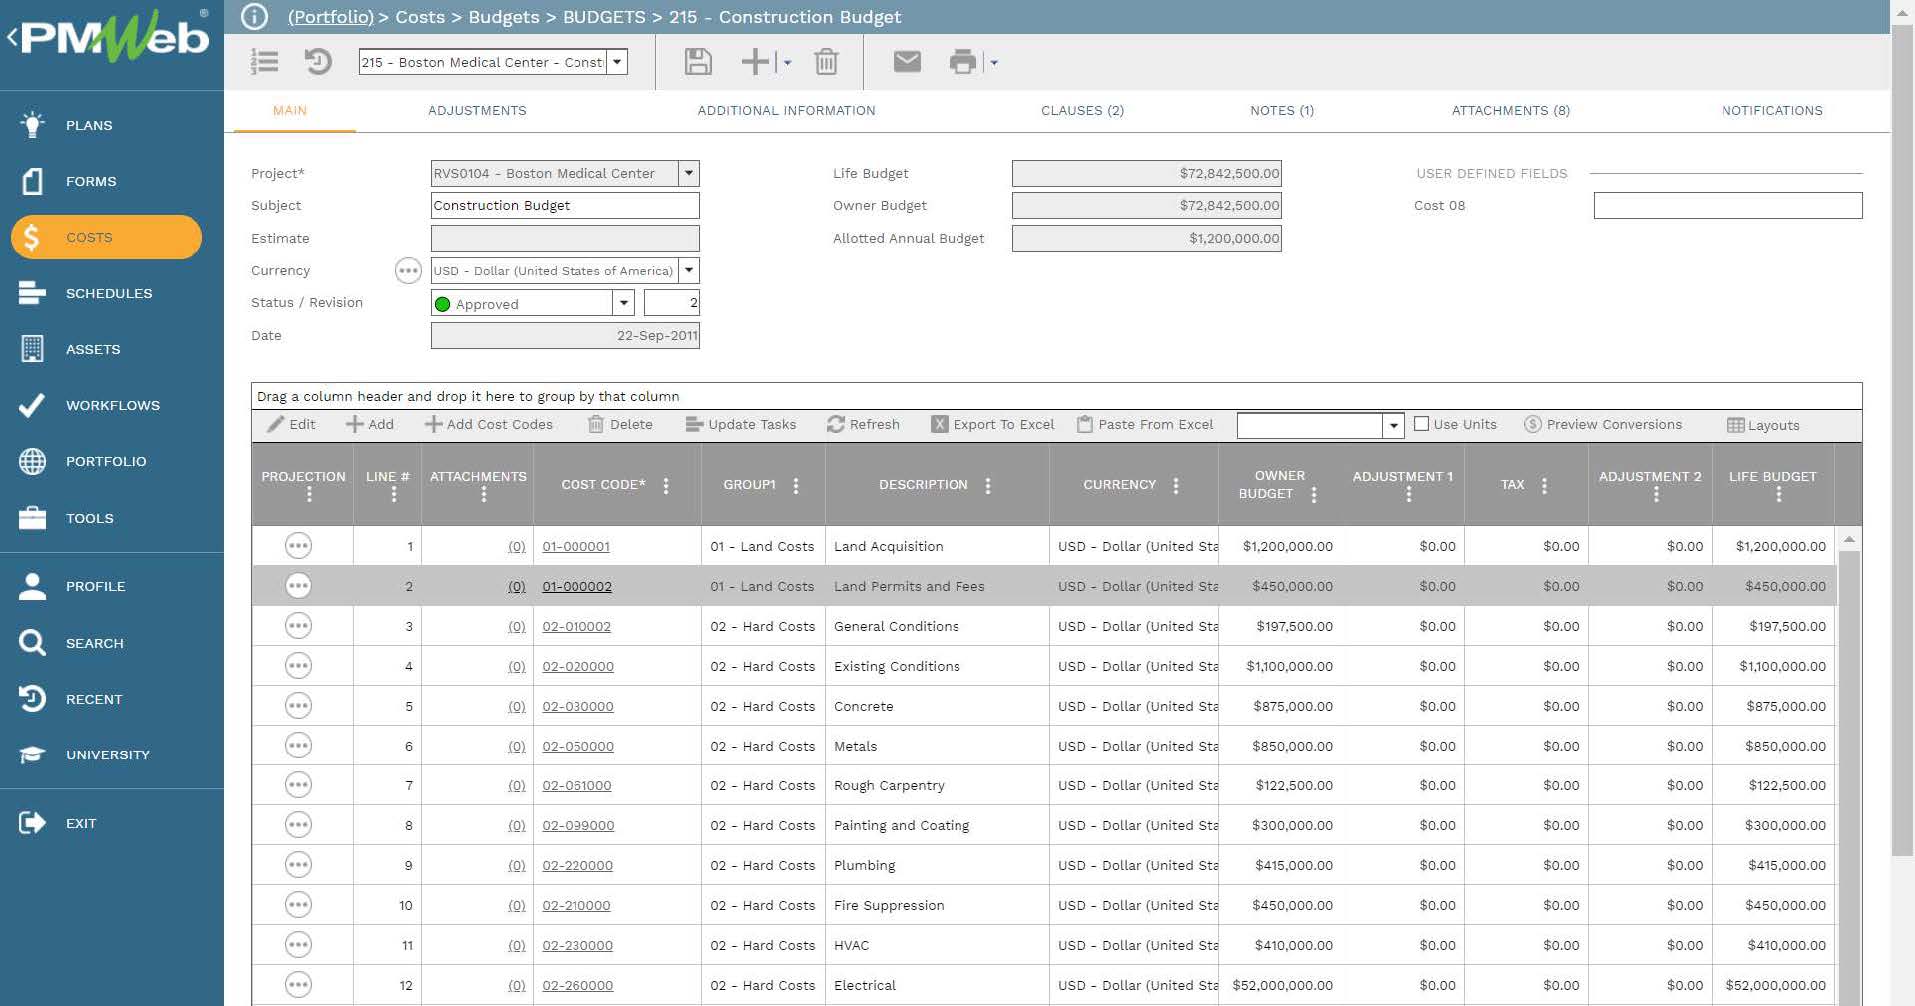The height and width of the screenshot is (1006, 1915).
Task: Expand the add-new dropdown arrow
Action: point(787,63)
